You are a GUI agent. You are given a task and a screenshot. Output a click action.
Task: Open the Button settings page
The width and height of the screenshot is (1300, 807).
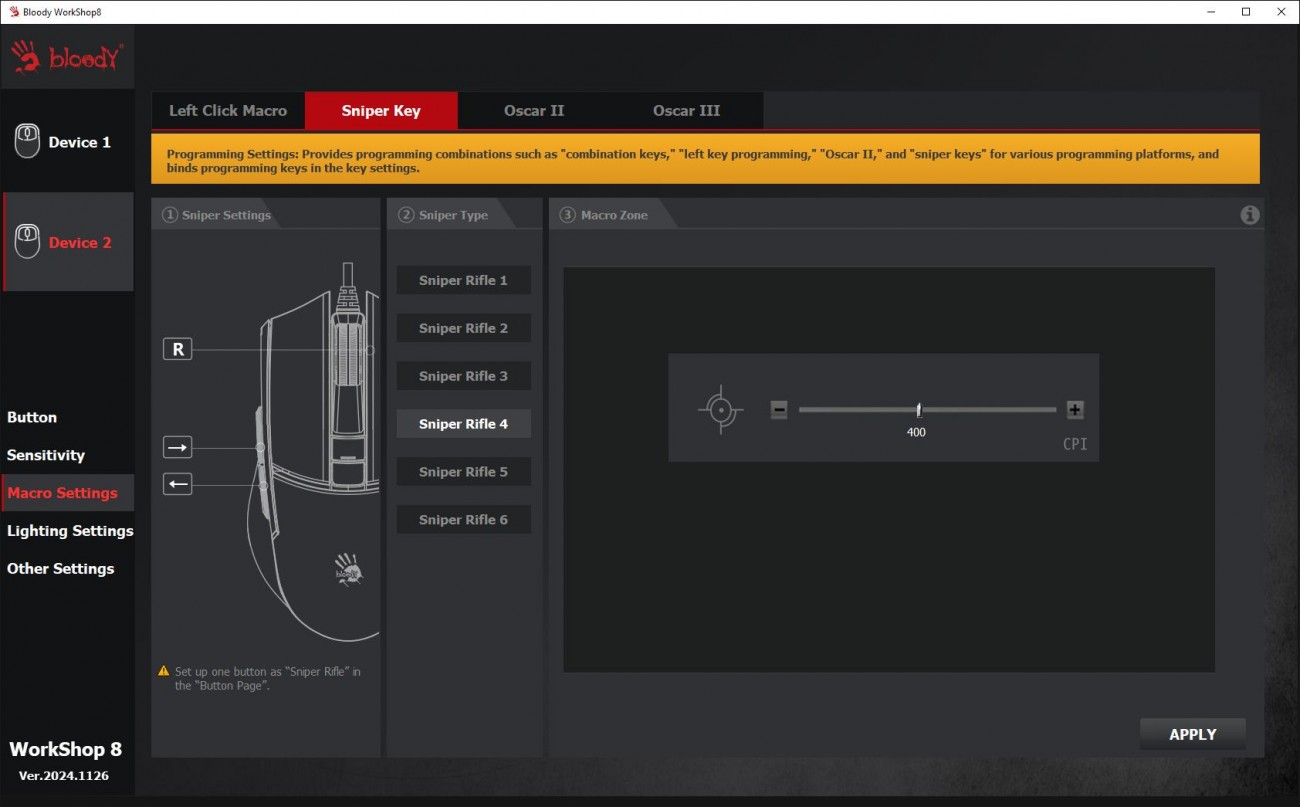pyautogui.click(x=32, y=417)
